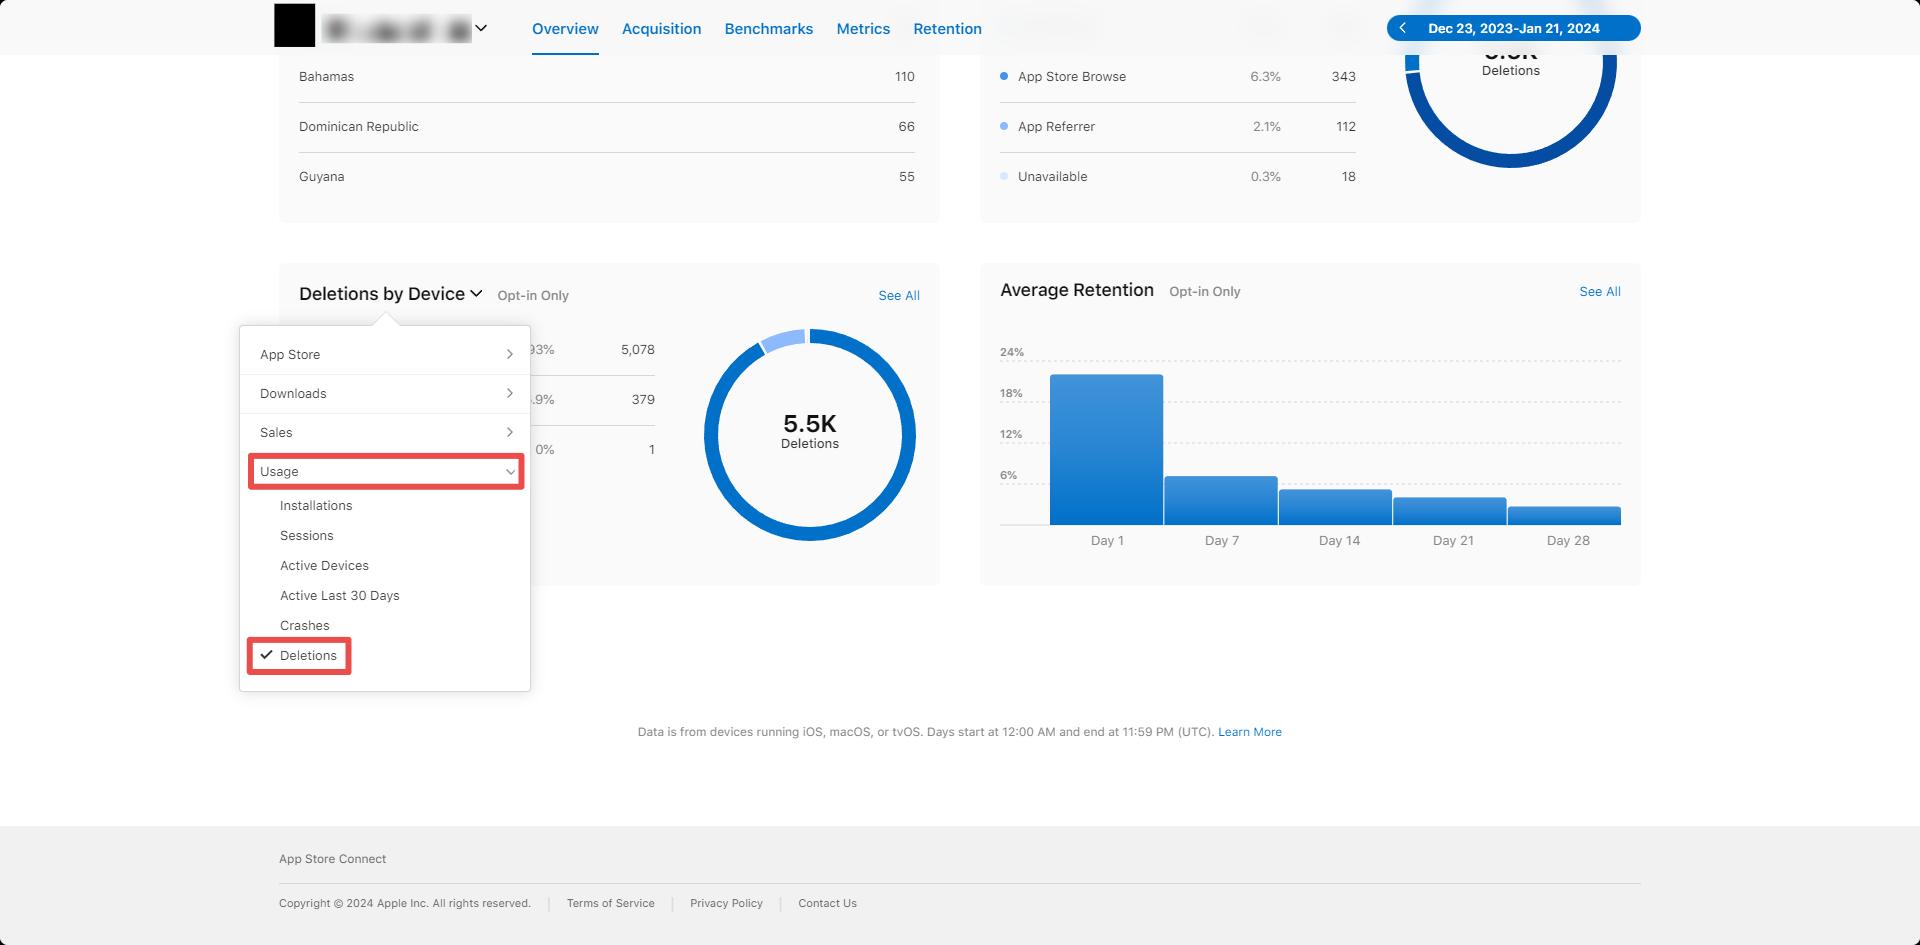The width and height of the screenshot is (1920, 945).
Task: Open Privacy Policy link
Action: coord(726,904)
